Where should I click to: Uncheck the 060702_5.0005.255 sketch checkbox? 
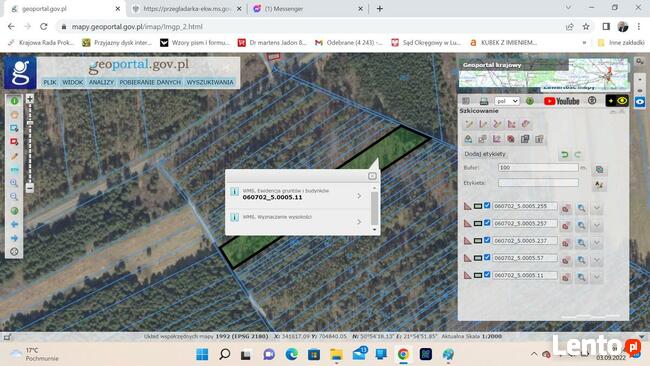tap(487, 206)
